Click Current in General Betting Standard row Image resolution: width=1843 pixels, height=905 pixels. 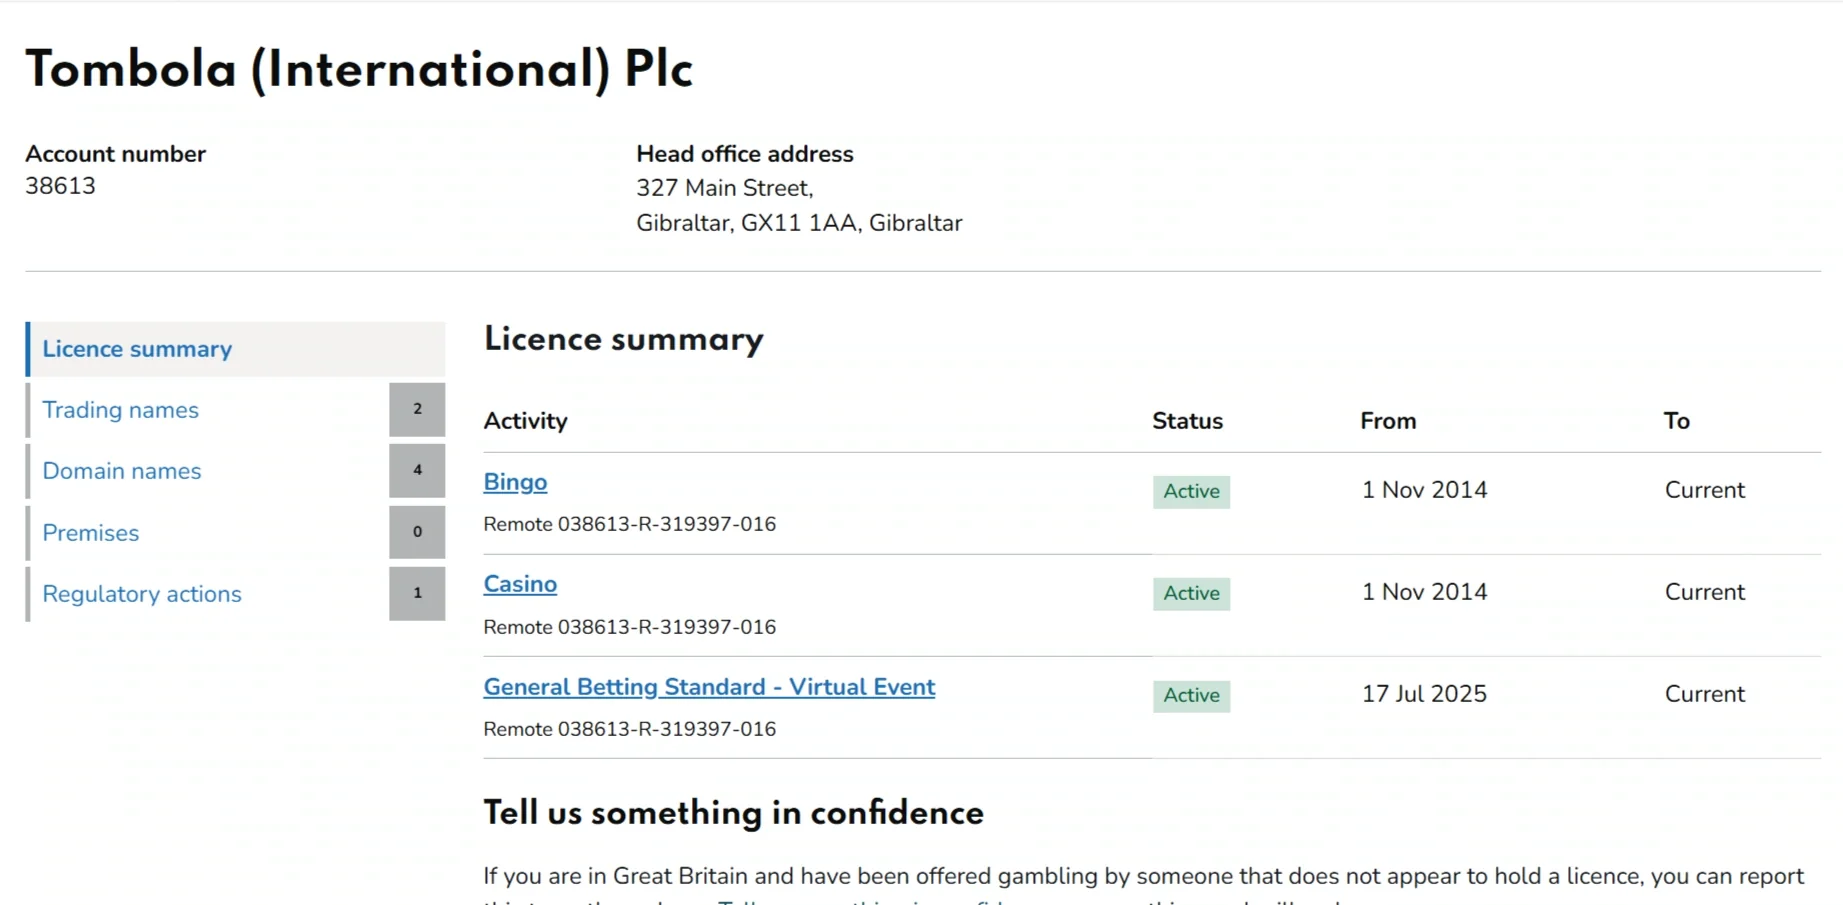[1705, 694]
